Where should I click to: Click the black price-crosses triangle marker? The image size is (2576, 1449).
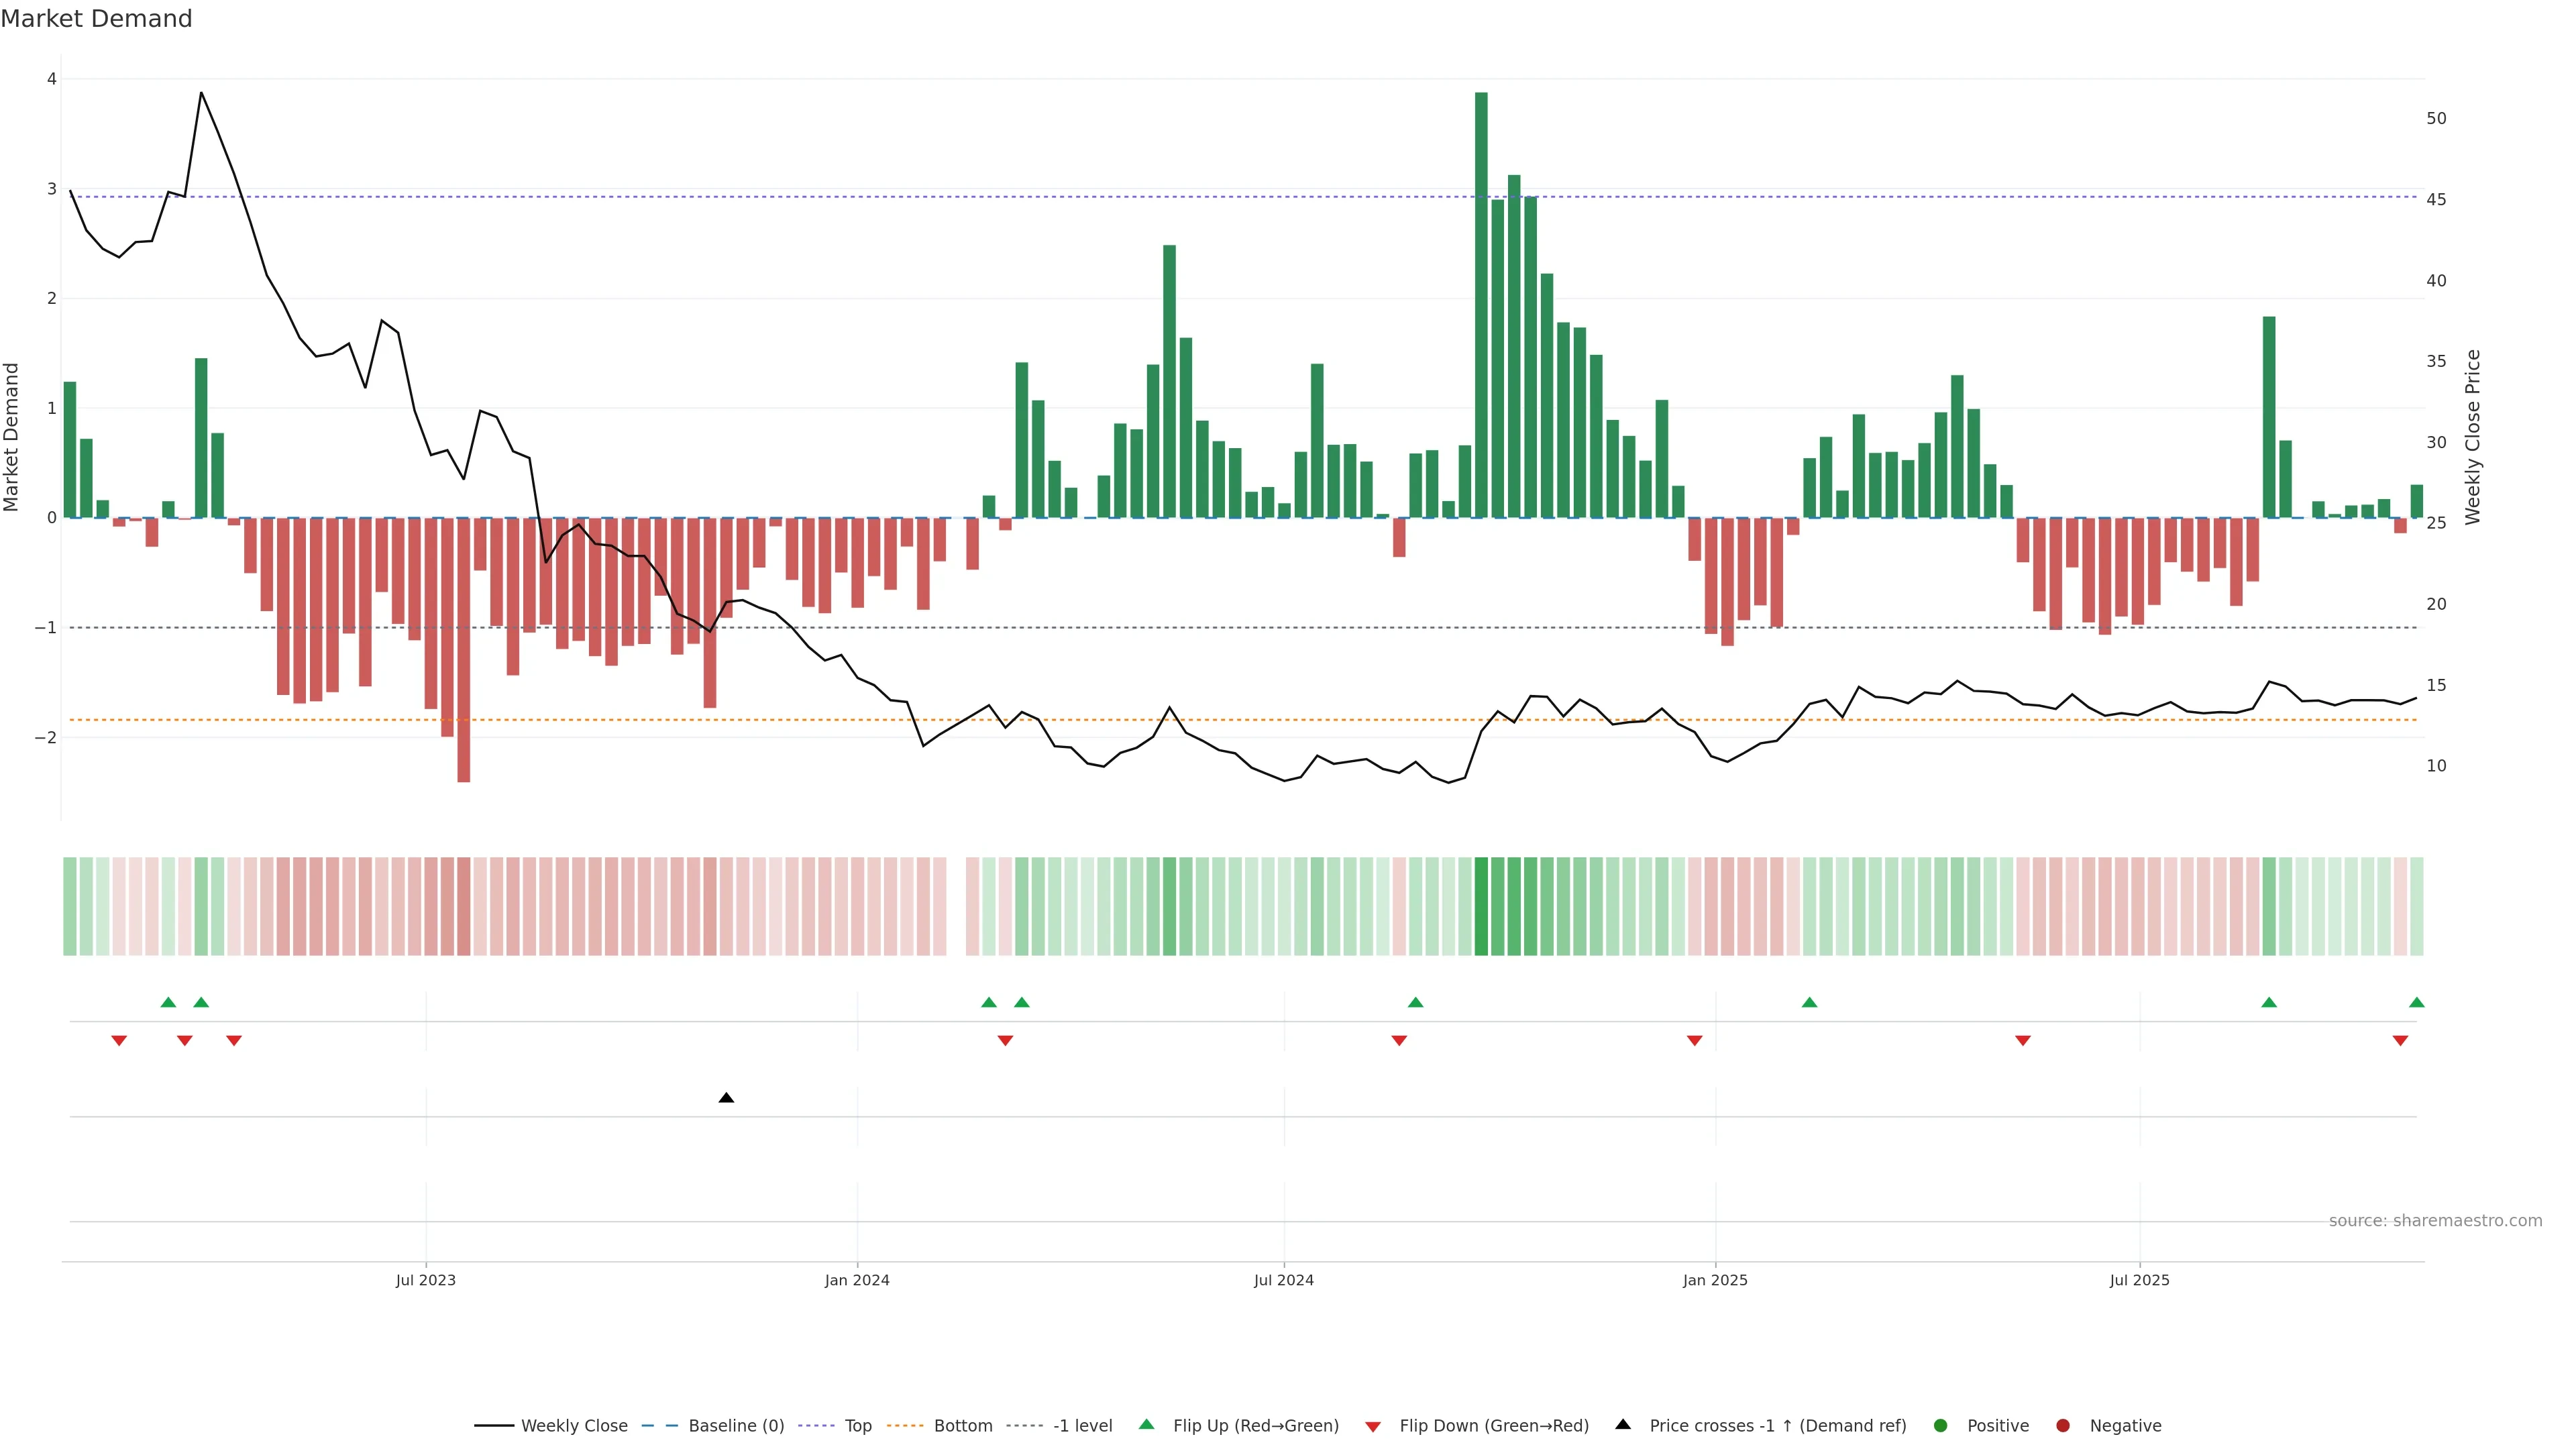pos(726,1098)
